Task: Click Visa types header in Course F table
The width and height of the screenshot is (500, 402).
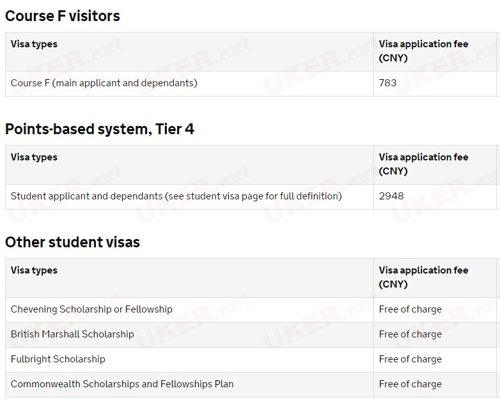Action: pos(34,44)
